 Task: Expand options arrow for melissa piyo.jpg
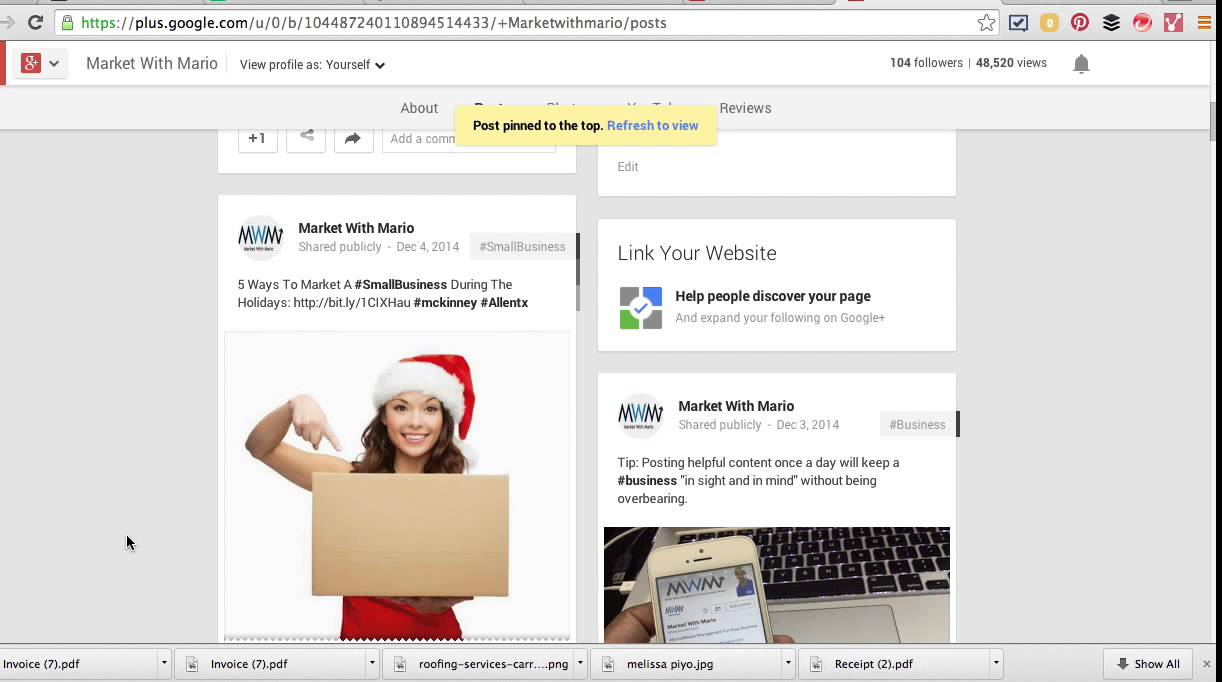tap(788, 663)
